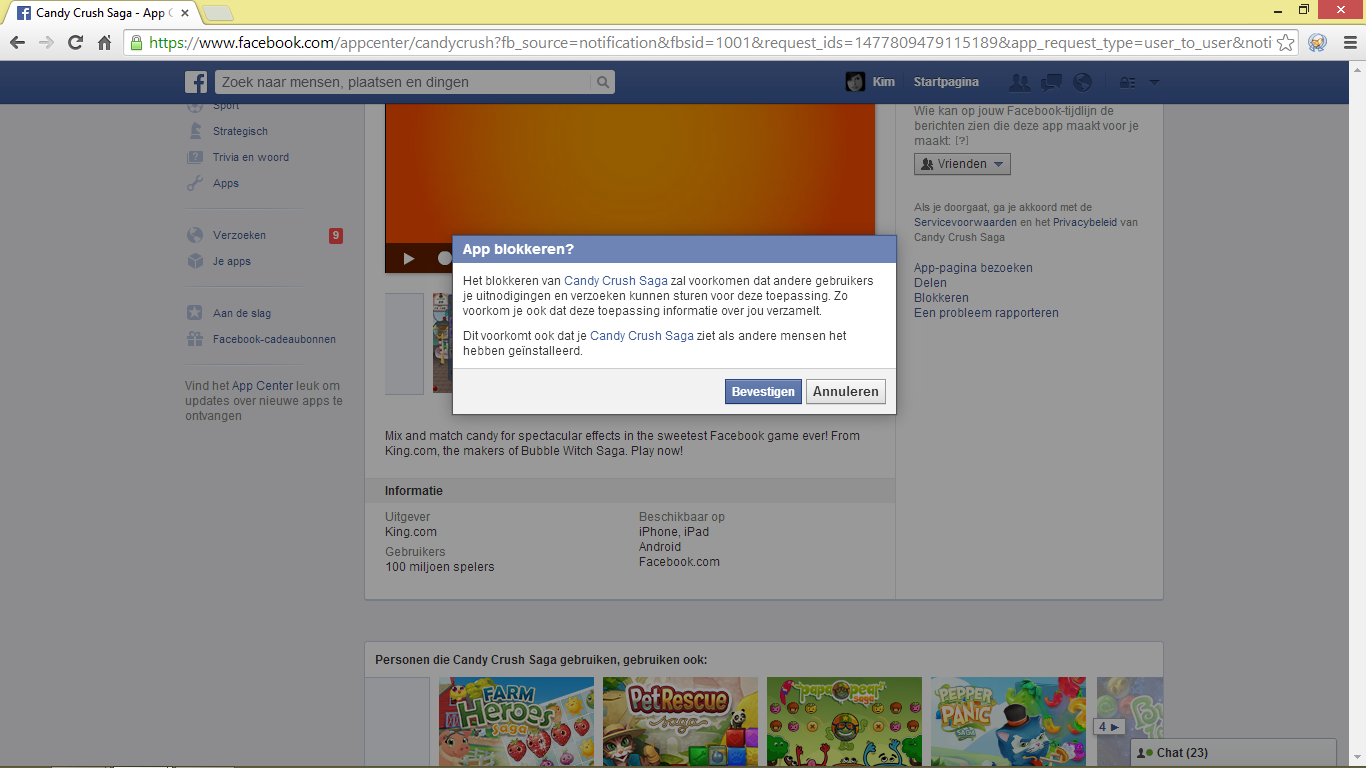Open first Candy Crush Saga link in dialog
This screenshot has width=1366, height=768.
pyautogui.click(x=616, y=281)
